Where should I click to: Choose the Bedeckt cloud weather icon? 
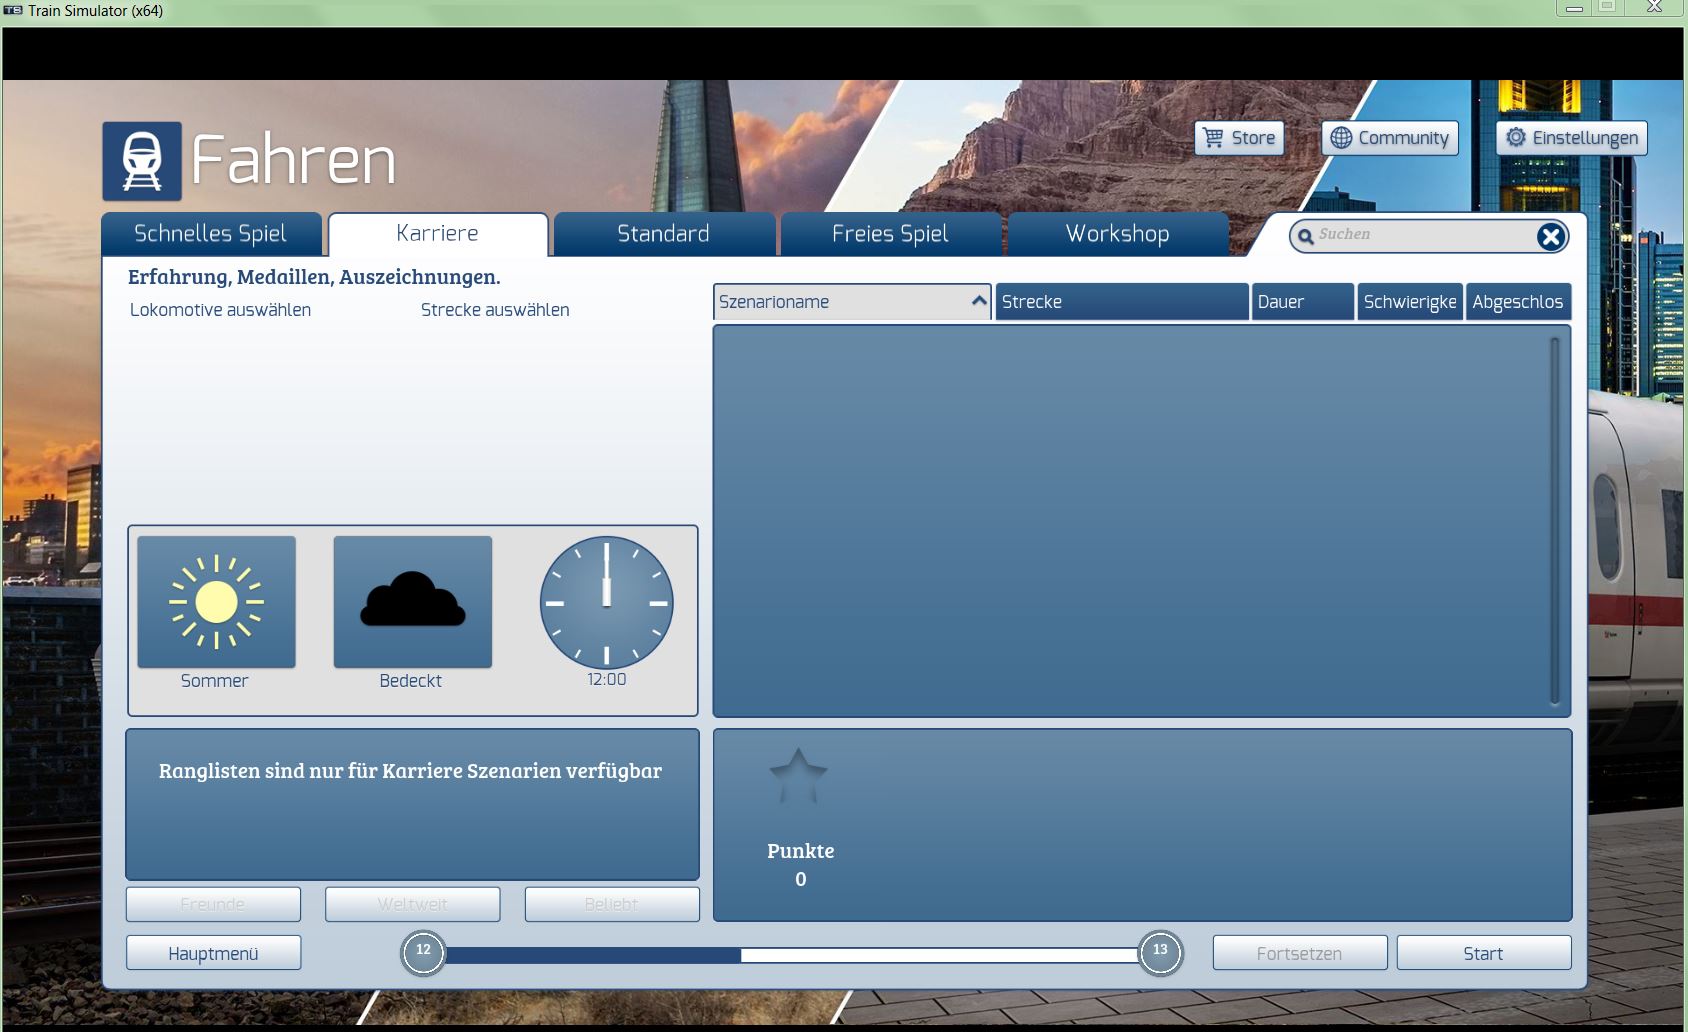tap(412, 602)
